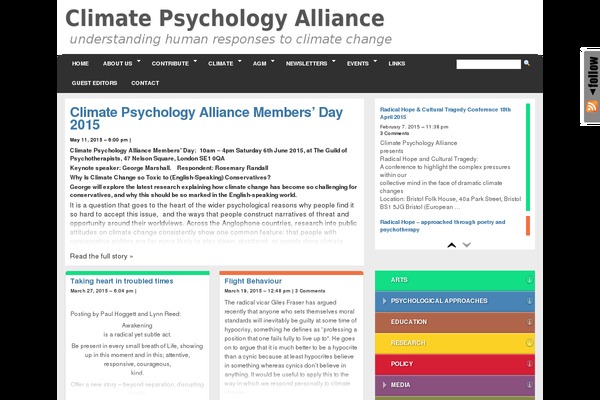Open Taking heart in troubled times post
600x400 pixels.
[x=122, y=281]
